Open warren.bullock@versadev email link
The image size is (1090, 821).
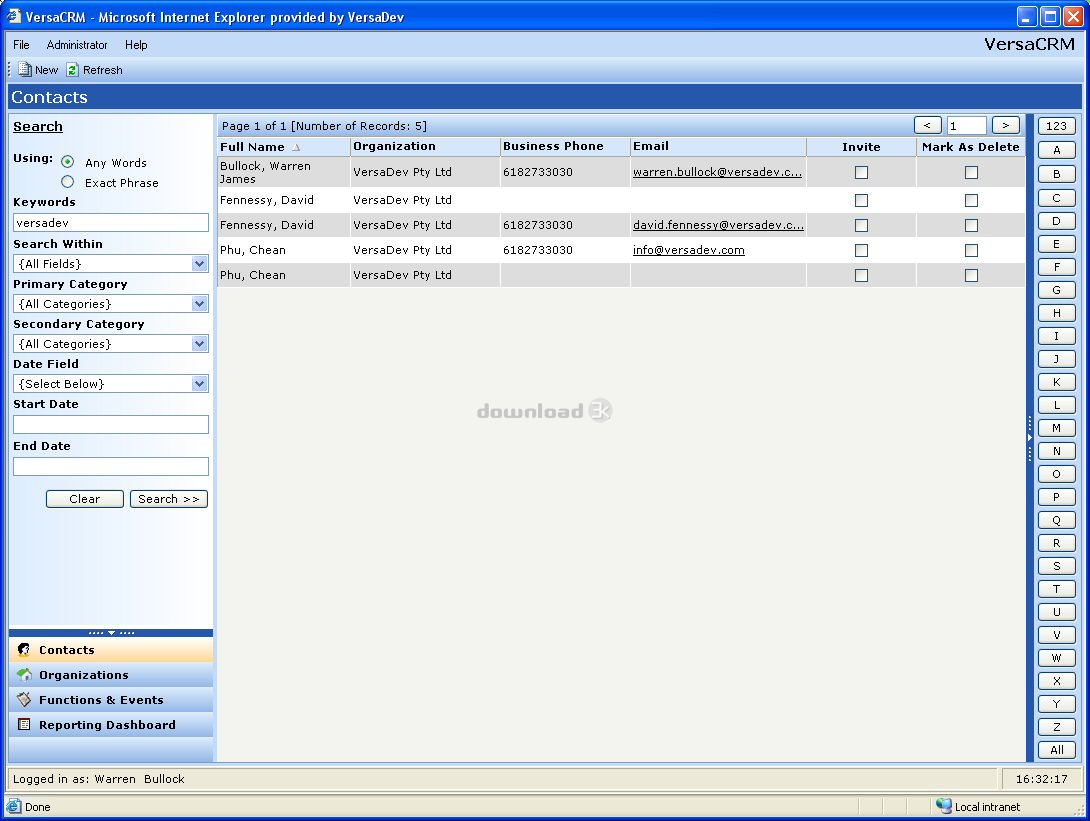(717, 172)
